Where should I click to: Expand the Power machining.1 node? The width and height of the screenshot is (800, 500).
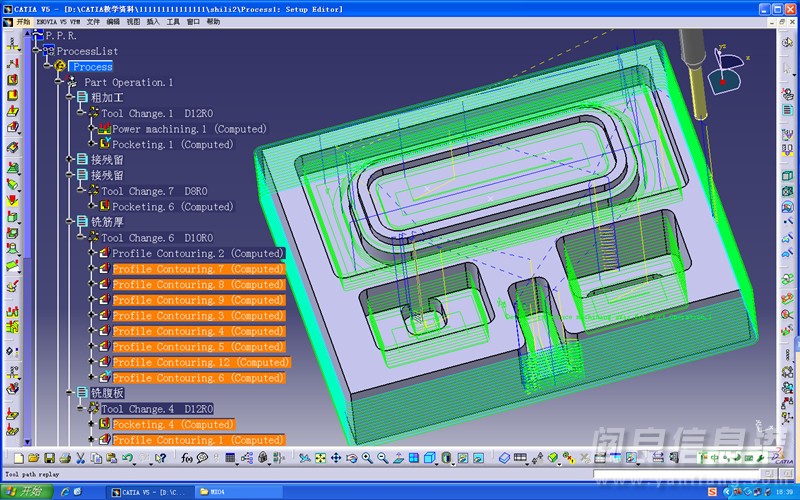tap(92, 129)
